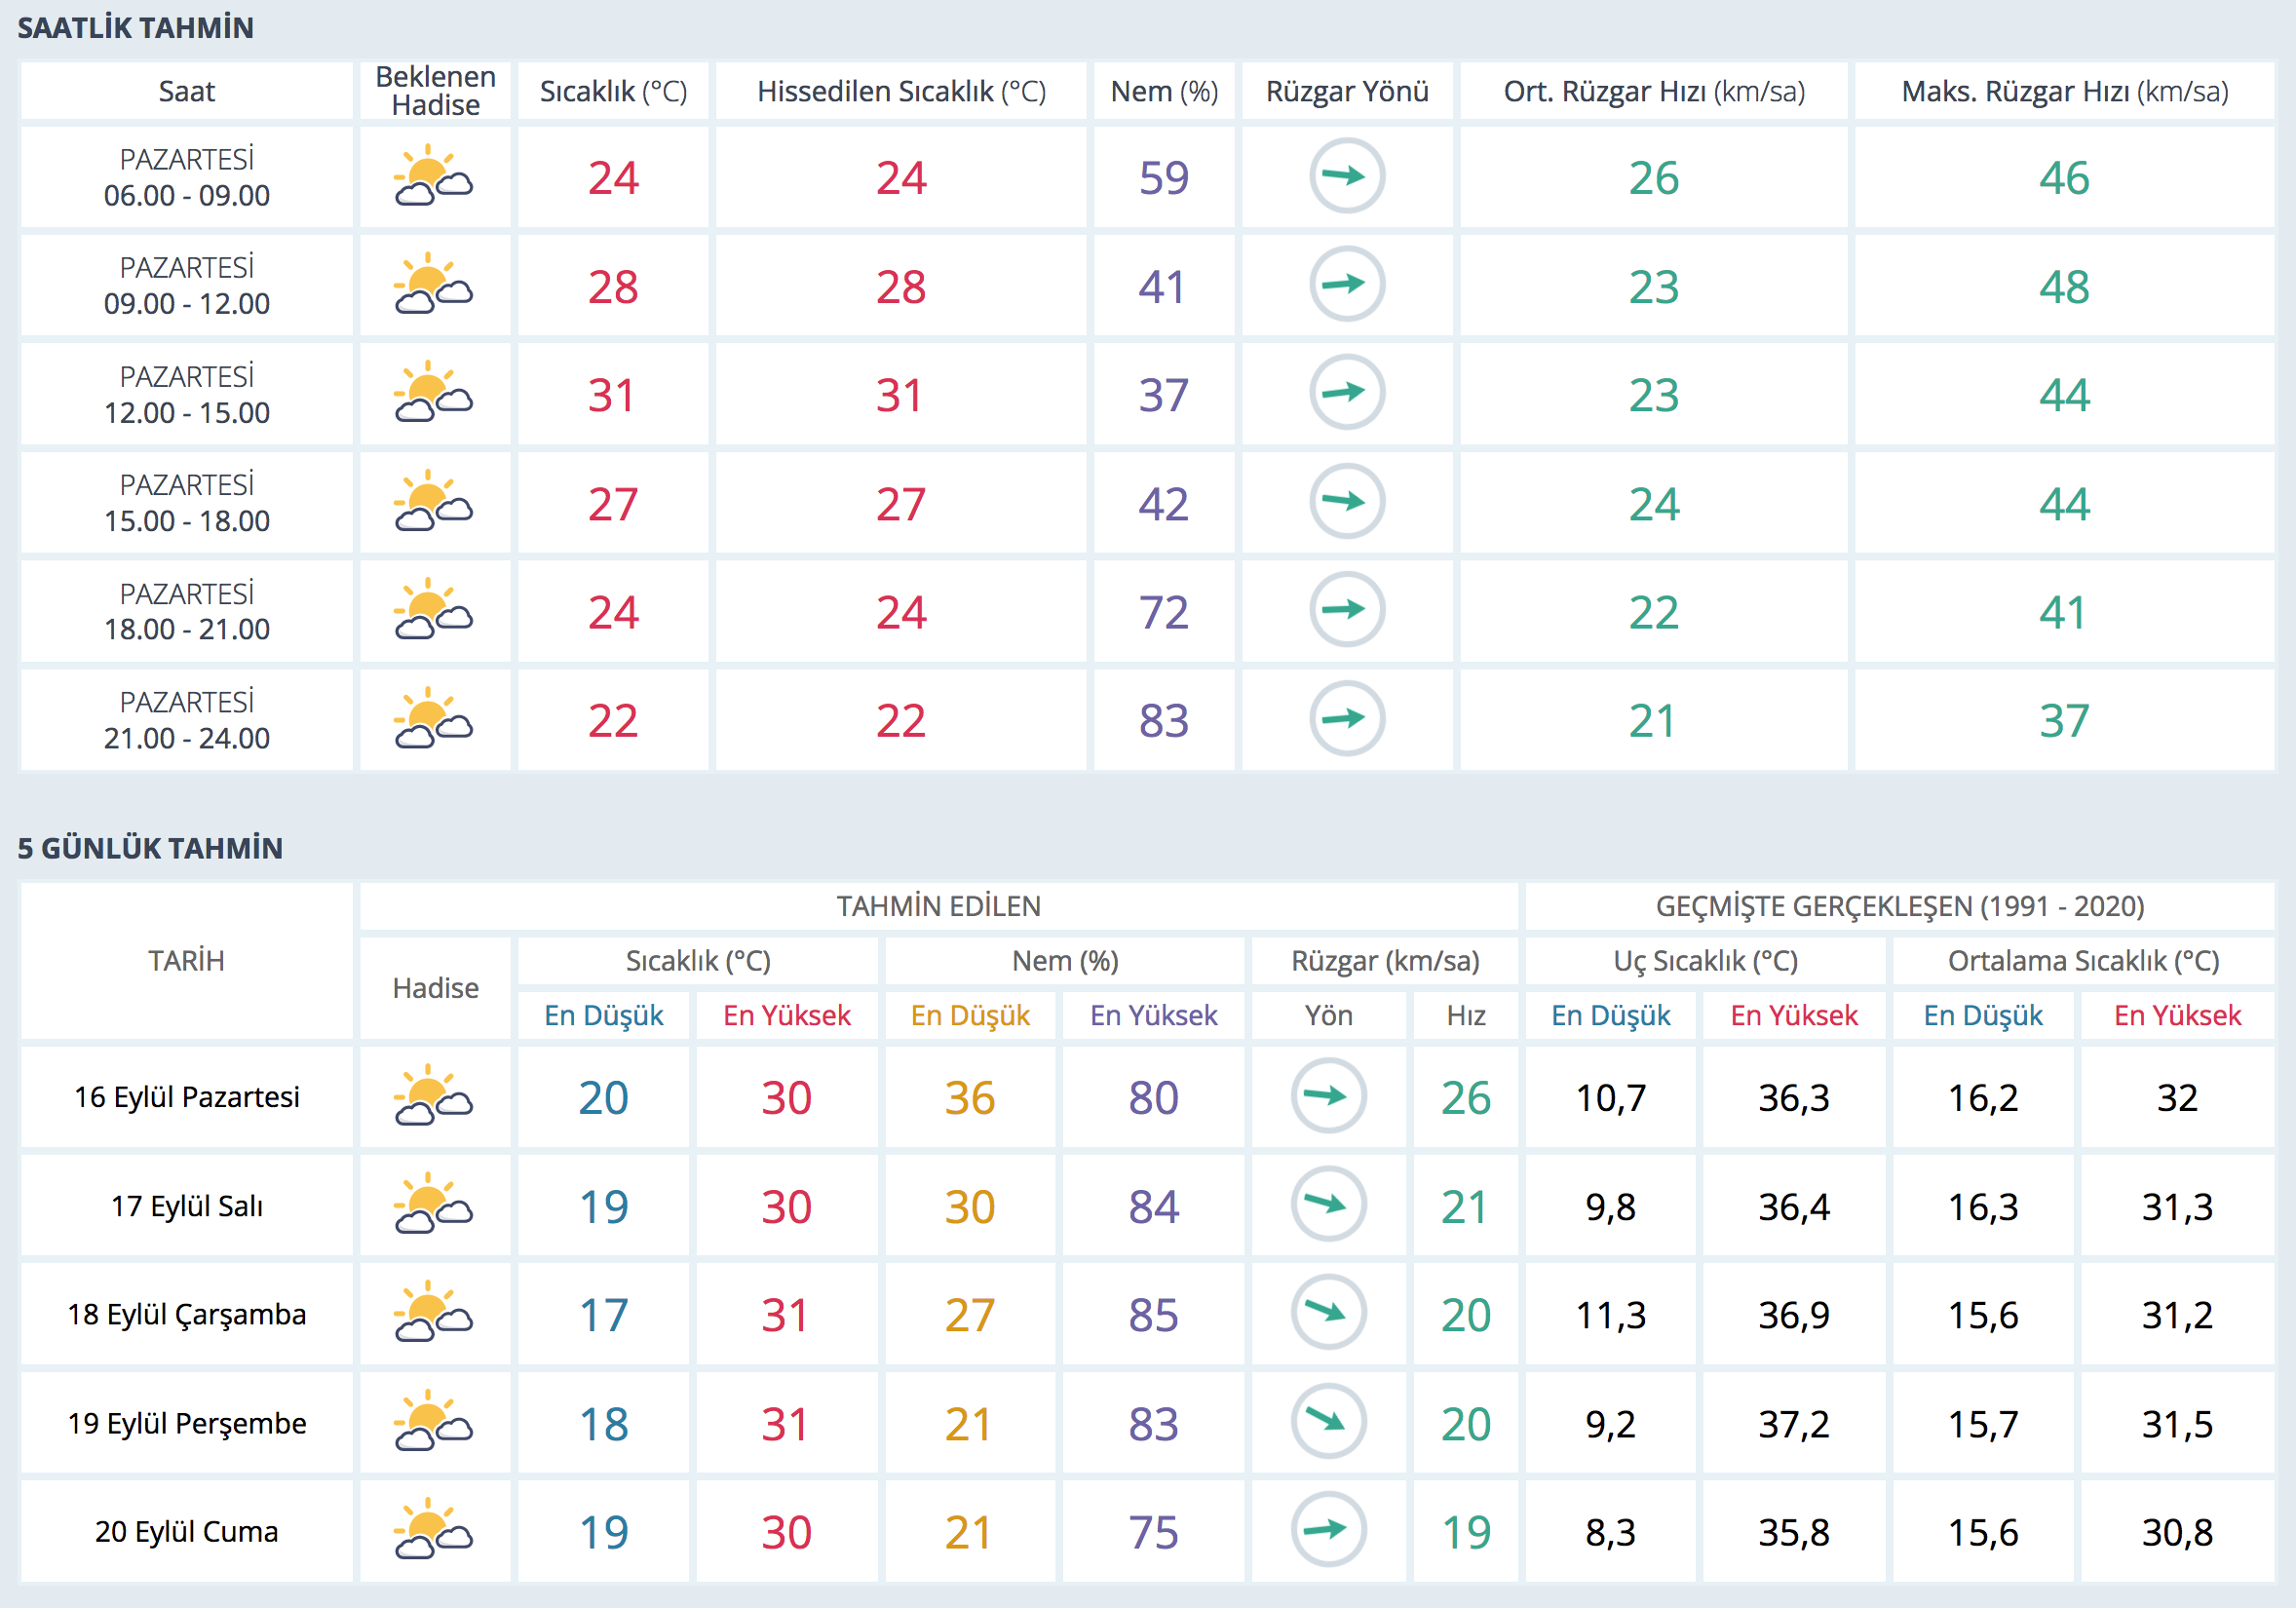Click wind direction arrow for 18 Eylül Çarşamba

[x=1328, y=1313]
